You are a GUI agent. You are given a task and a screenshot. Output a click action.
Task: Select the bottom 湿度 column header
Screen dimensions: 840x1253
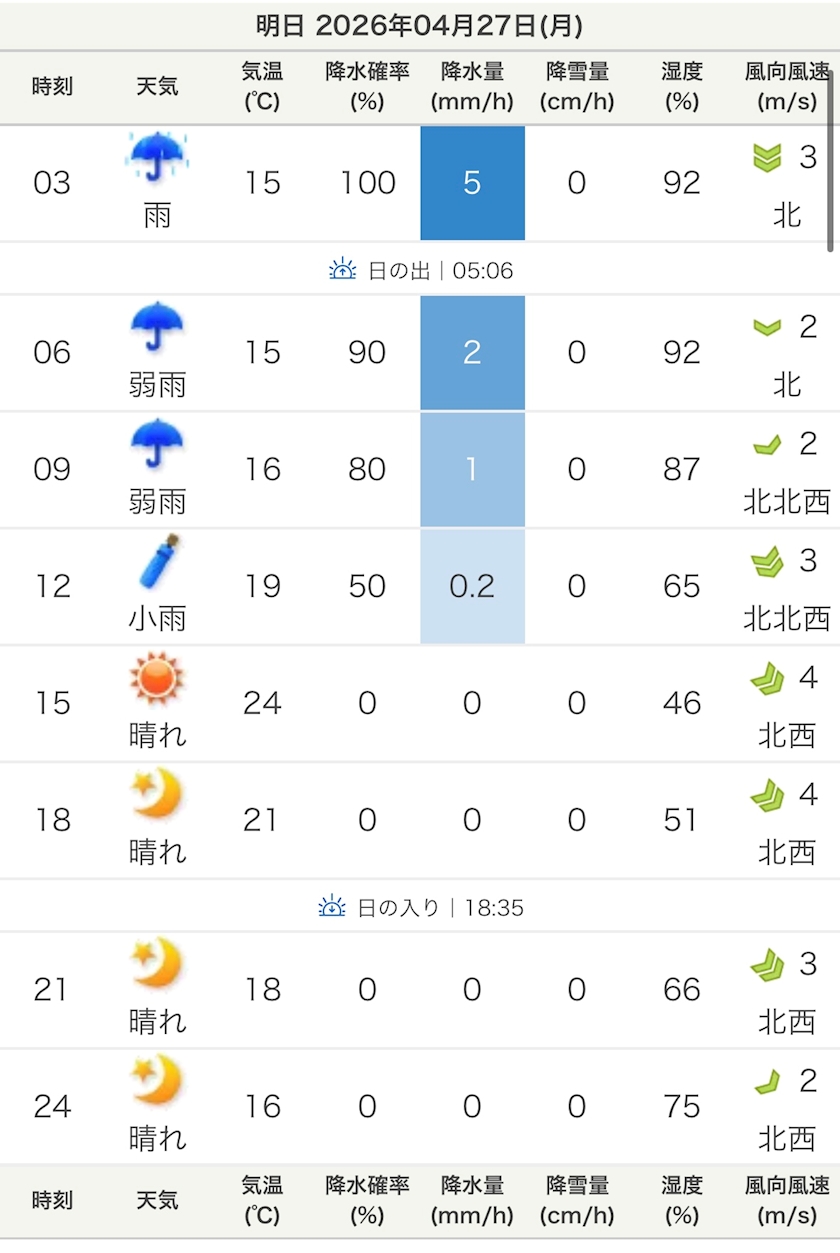tap(682, 1201)
